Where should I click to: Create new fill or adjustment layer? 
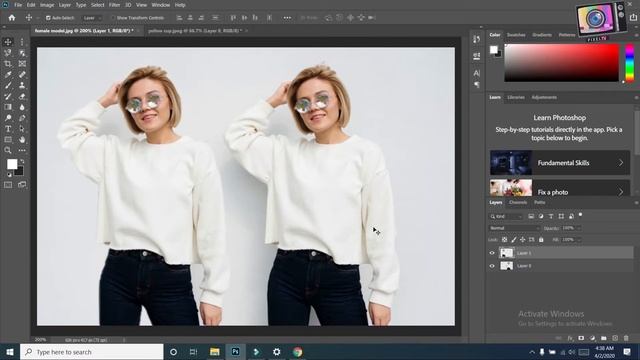592,338
